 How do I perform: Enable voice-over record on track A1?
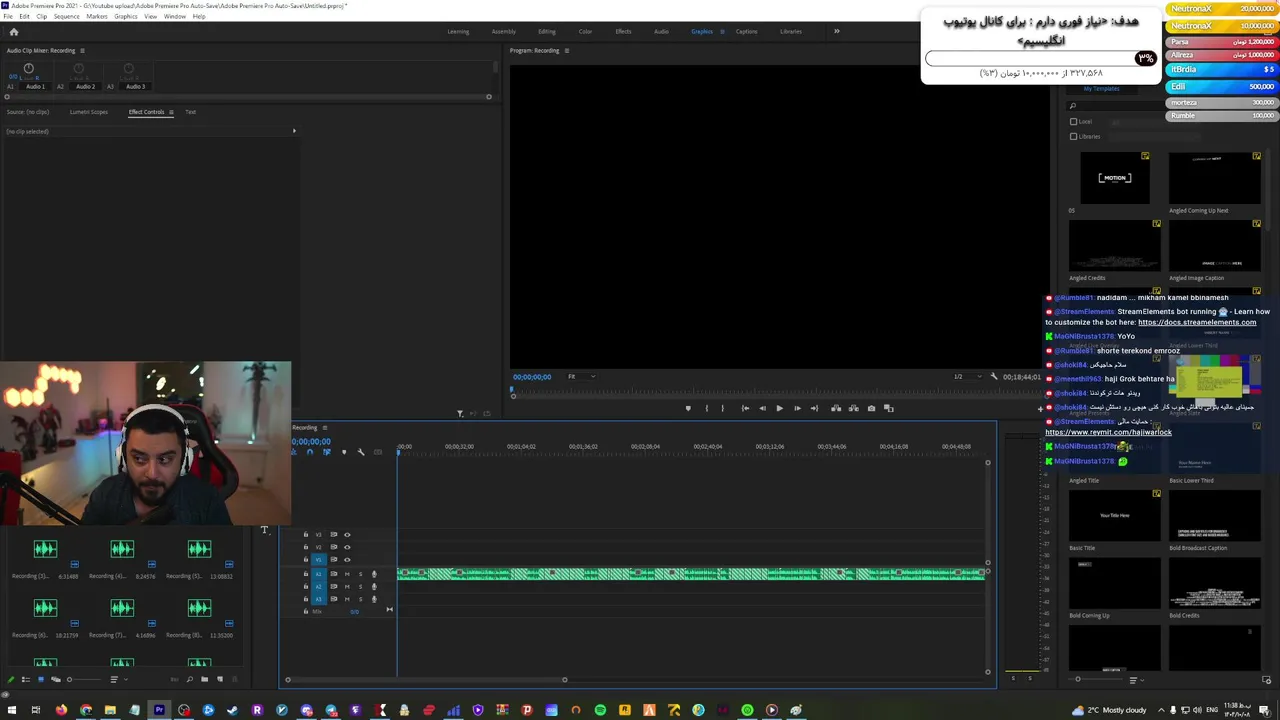click(374, 574)
